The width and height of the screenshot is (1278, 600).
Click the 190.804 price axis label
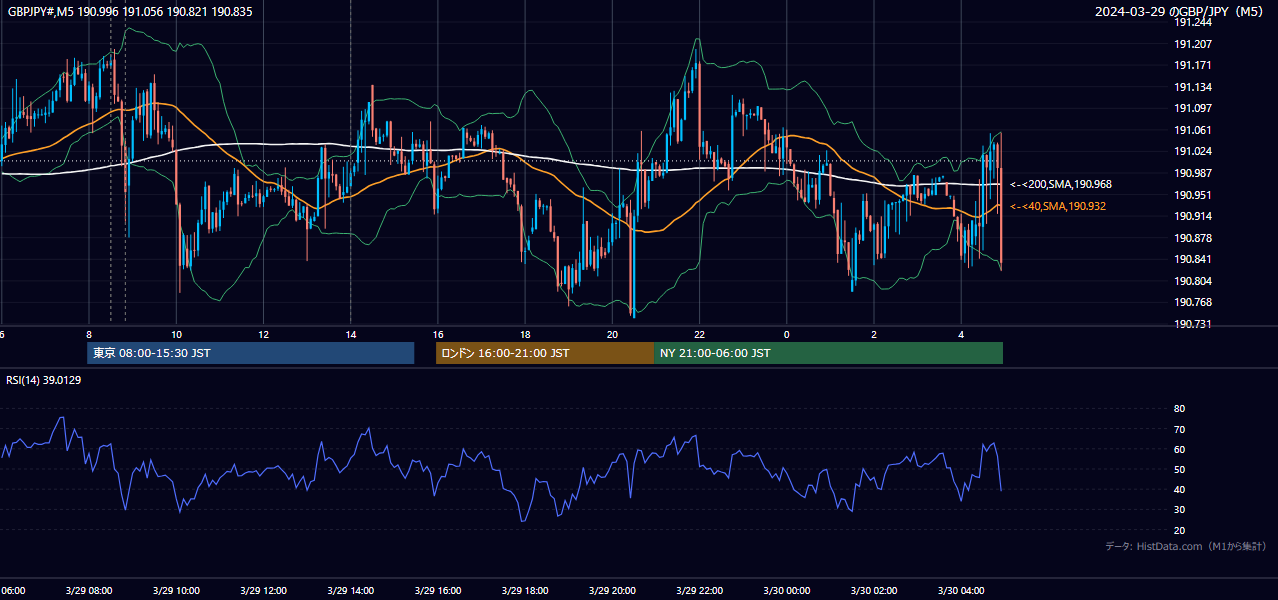(x=1193, y=281)
